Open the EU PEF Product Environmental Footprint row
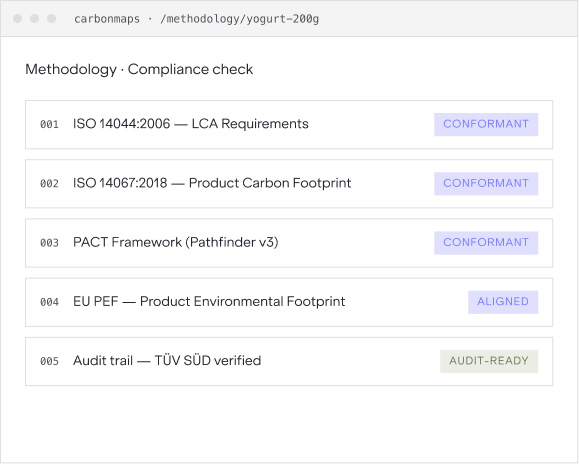 click(289, 302)
